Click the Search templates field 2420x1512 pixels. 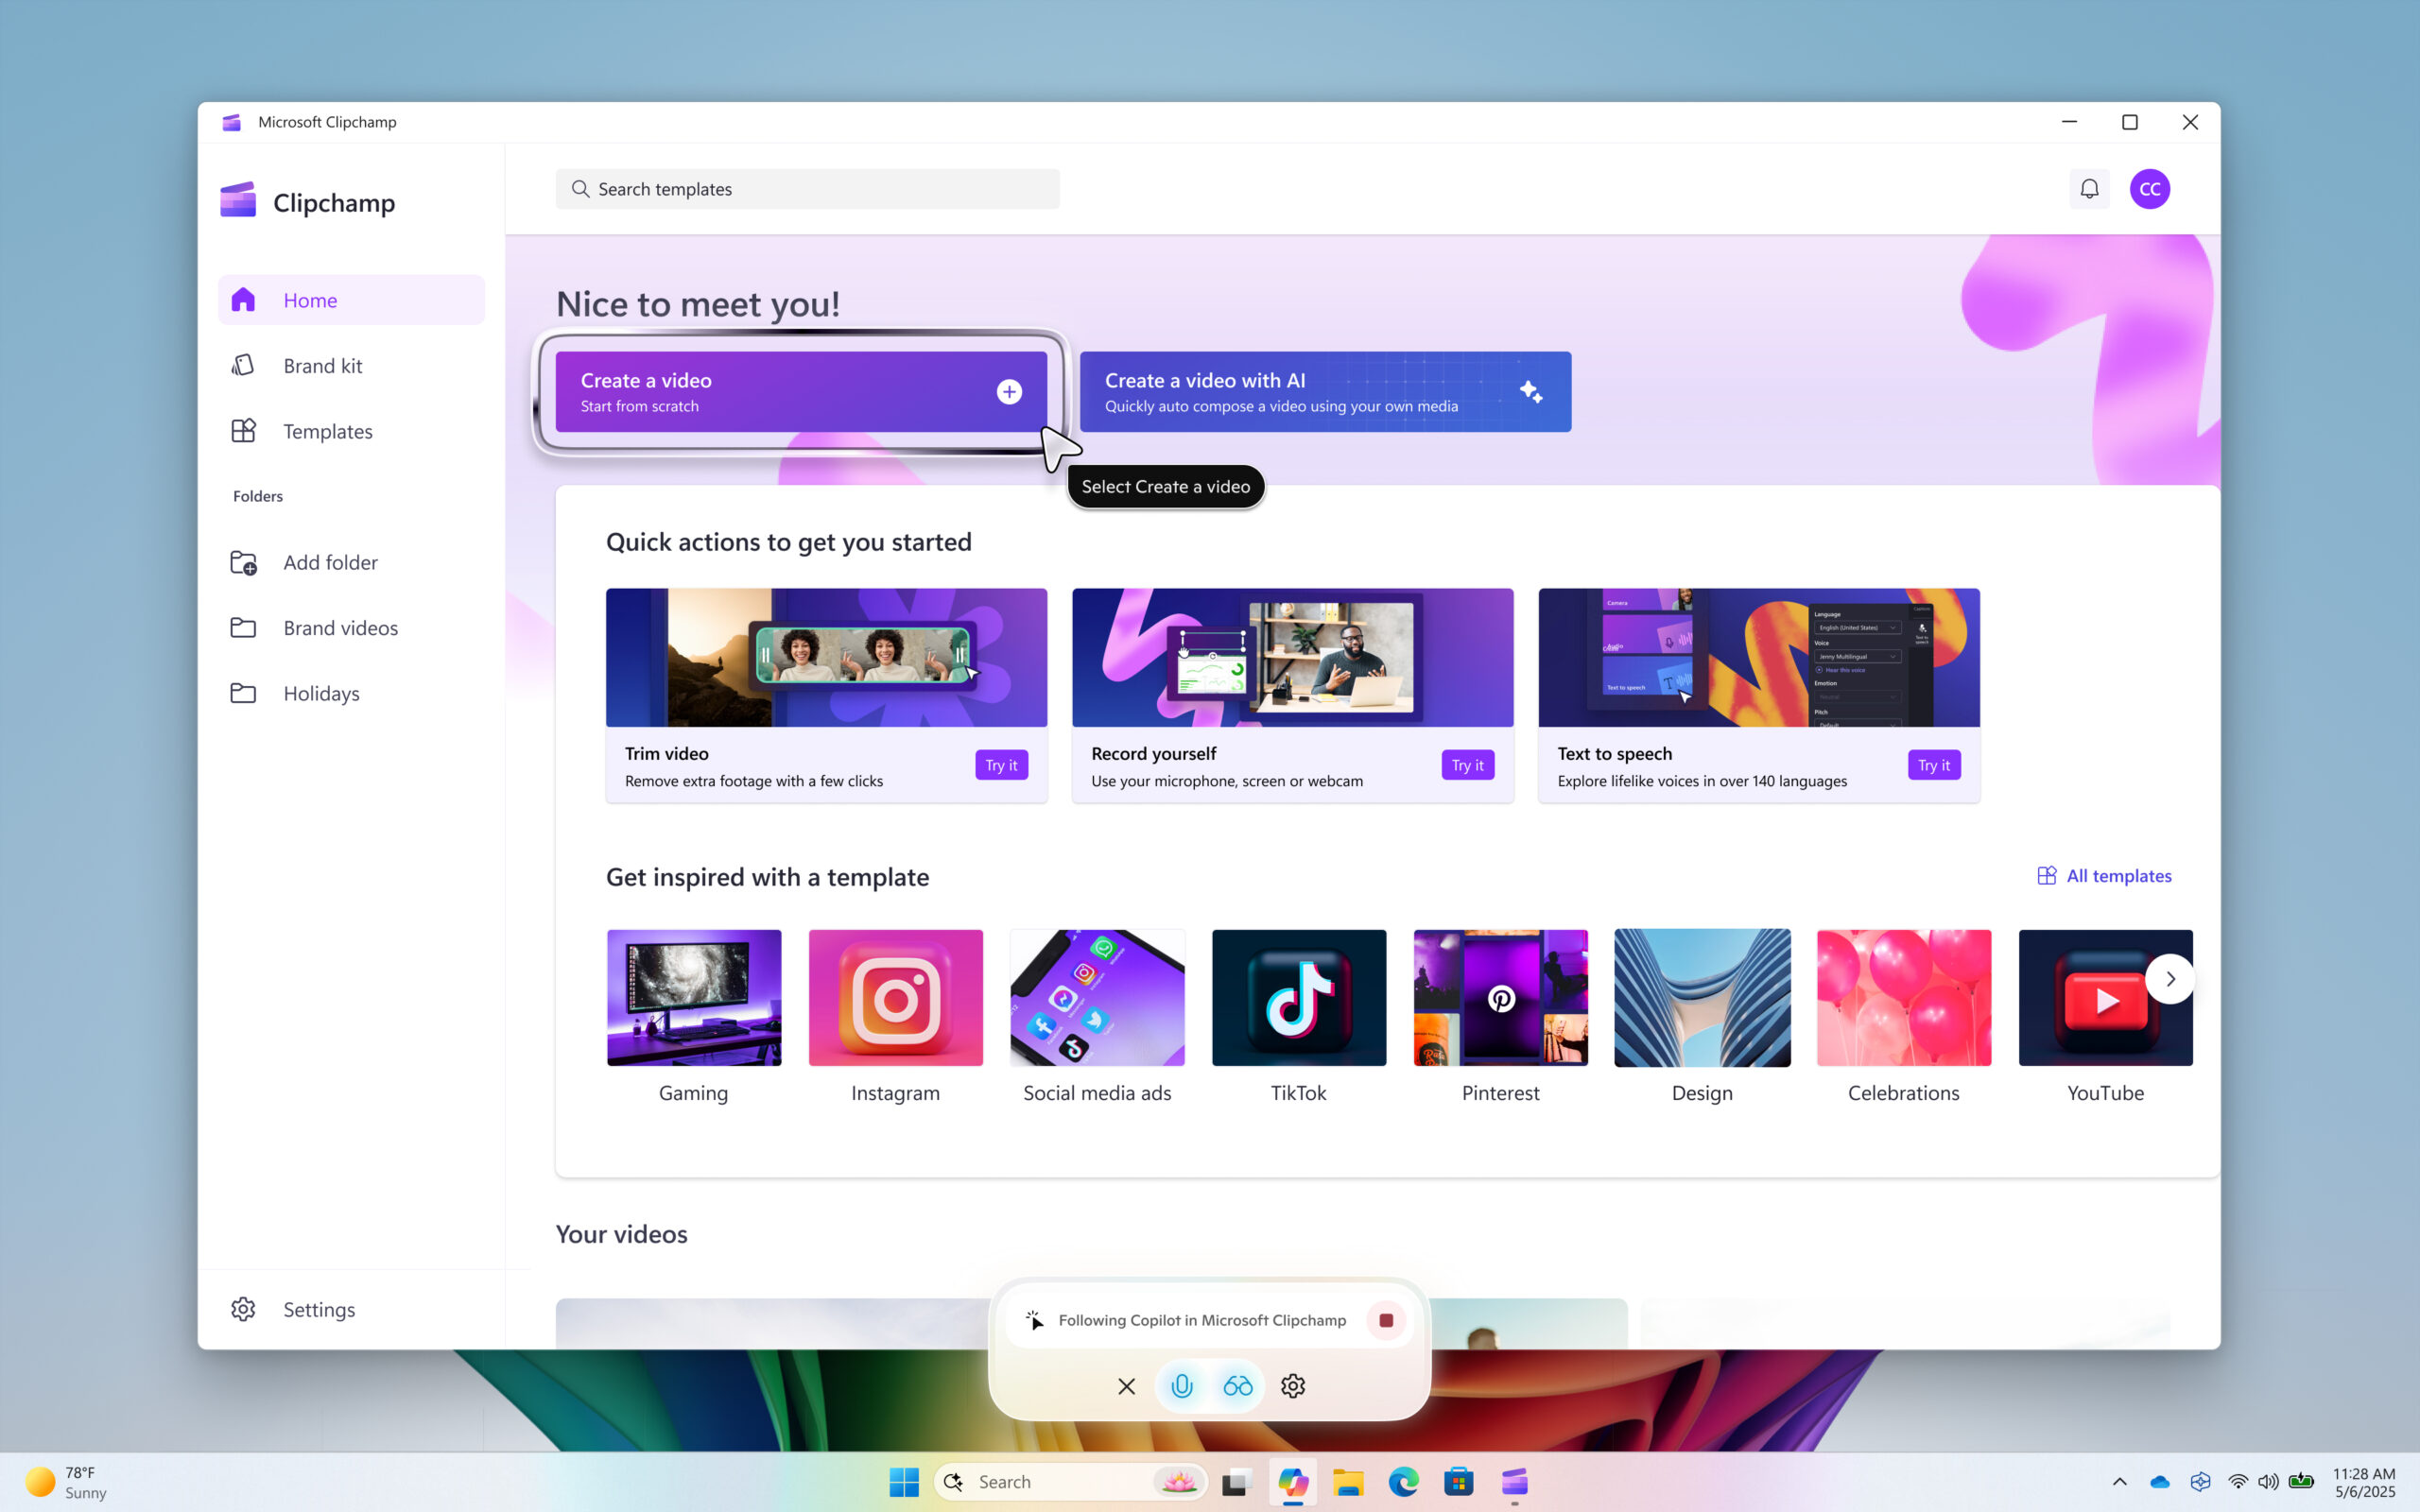click(x=807, y=188)
